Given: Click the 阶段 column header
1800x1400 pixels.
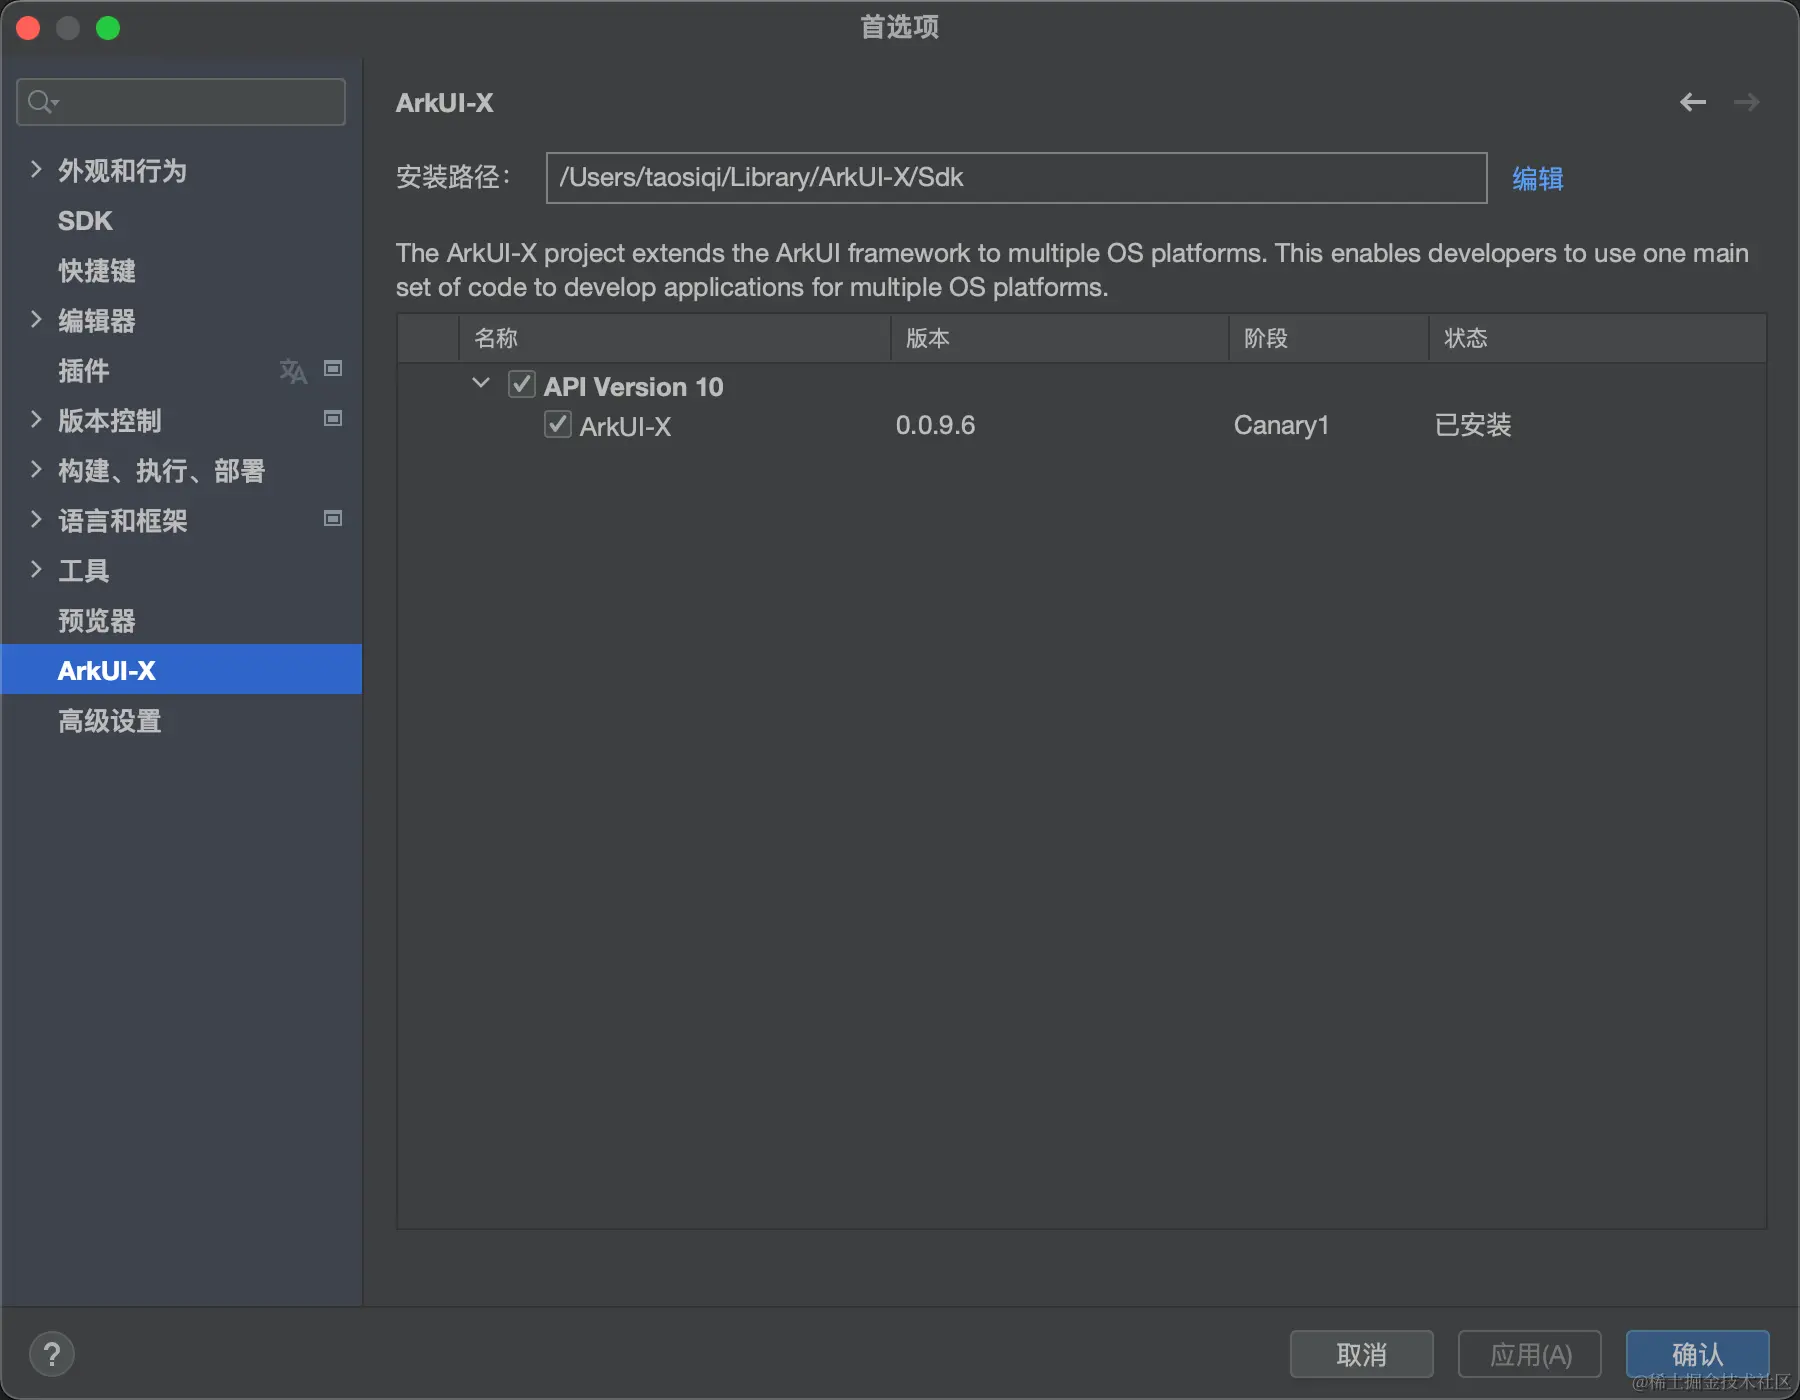Looking at the screenshot, I should 1328,338.
